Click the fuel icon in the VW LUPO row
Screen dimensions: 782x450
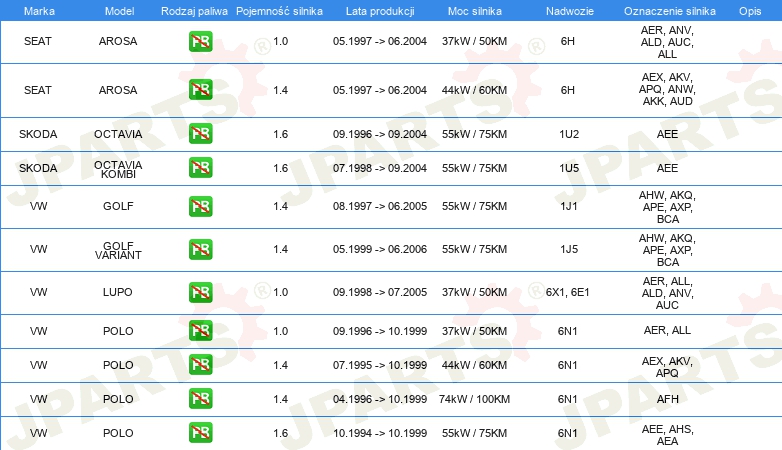click(x=200, y=292)
